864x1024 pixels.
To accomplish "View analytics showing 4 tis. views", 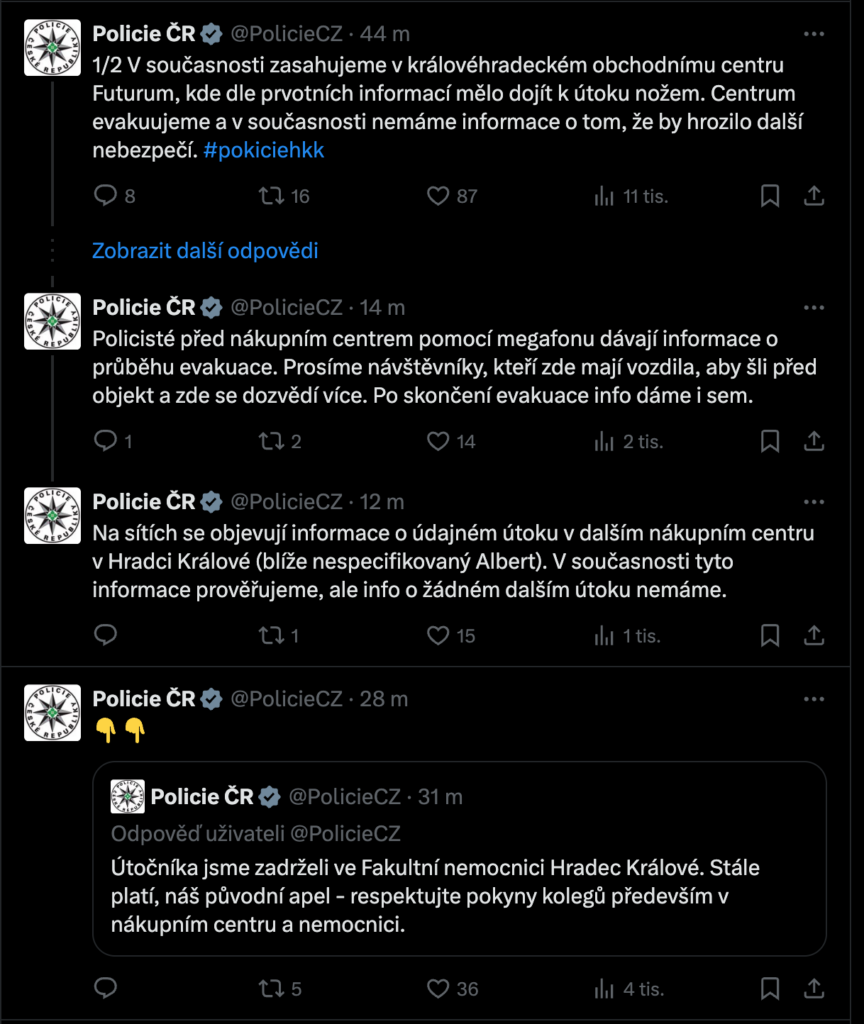I will (x=604, y=989).
